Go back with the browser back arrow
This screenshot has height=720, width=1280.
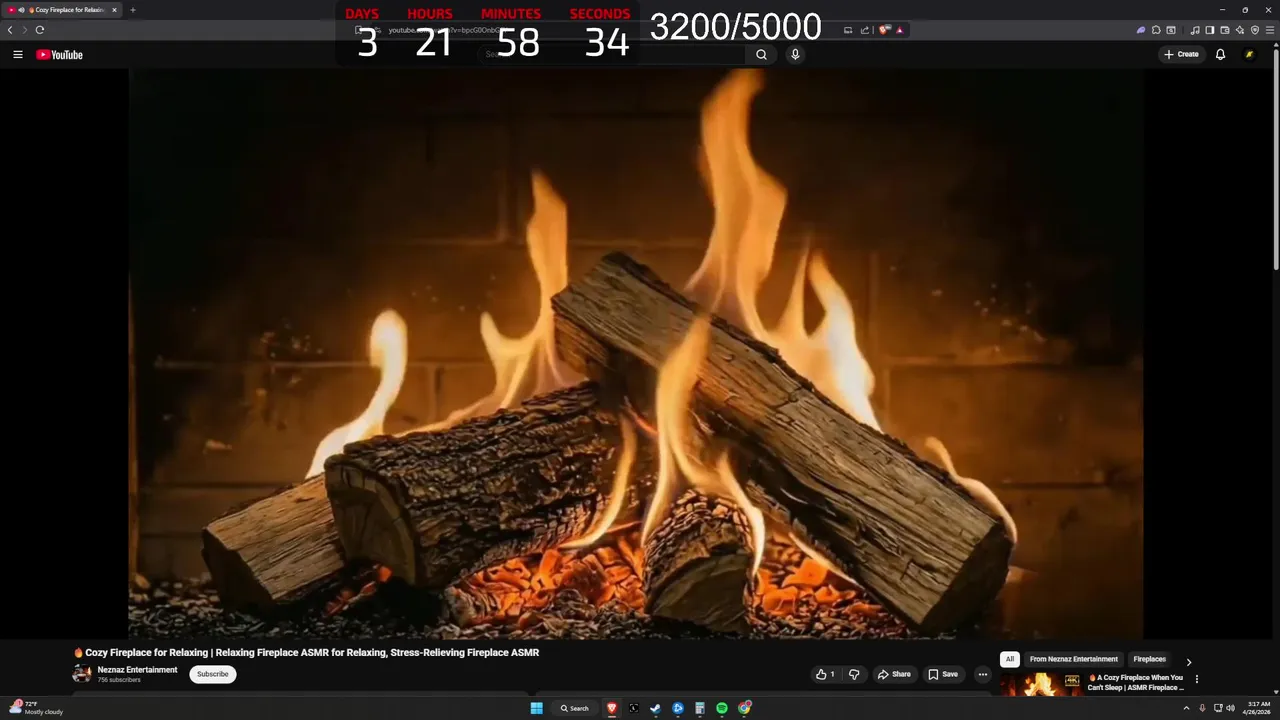pyautogui.click(x=10, y=30)
